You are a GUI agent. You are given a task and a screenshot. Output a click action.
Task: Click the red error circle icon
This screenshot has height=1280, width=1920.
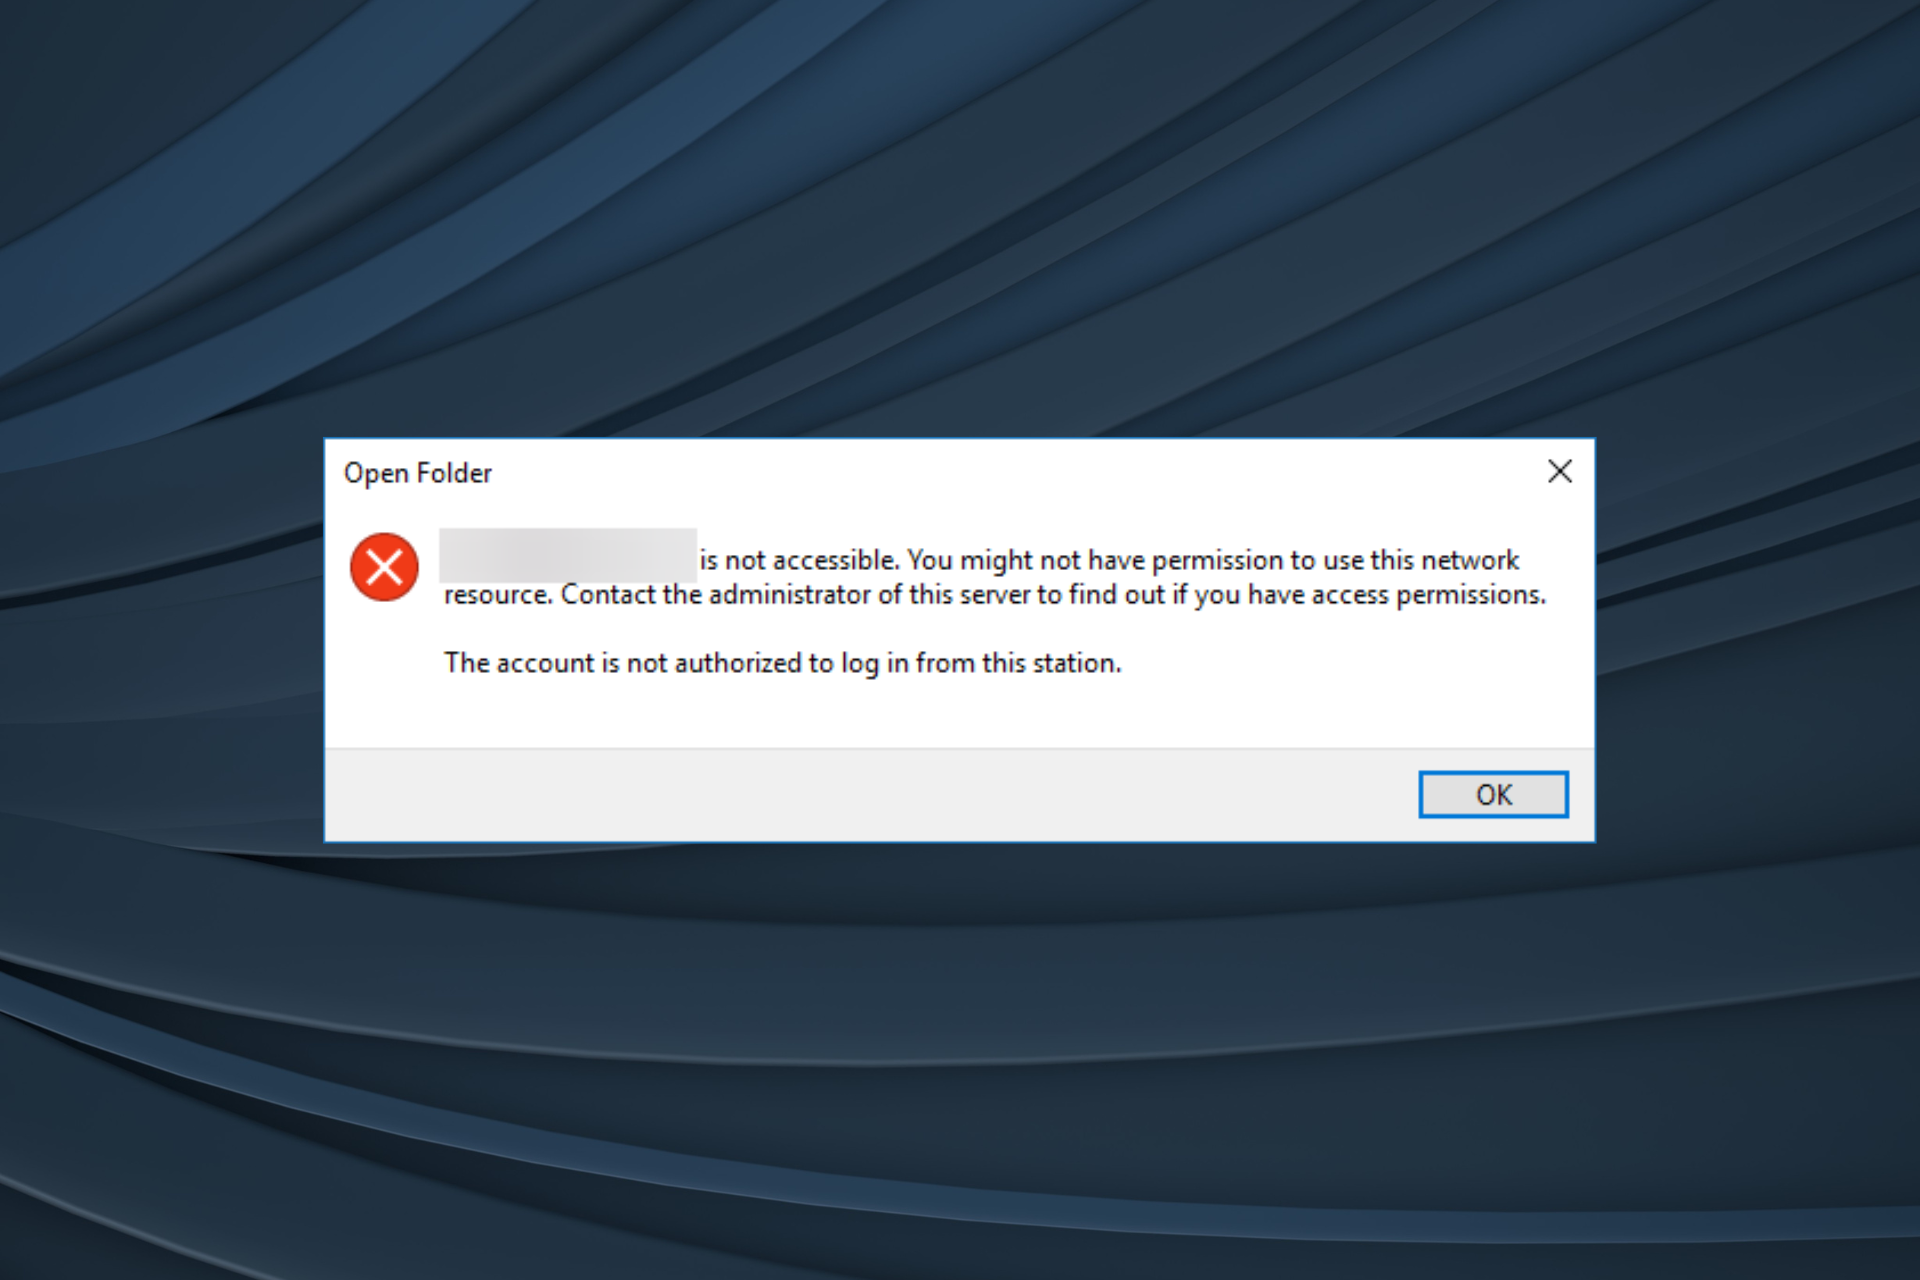[384, 567]
